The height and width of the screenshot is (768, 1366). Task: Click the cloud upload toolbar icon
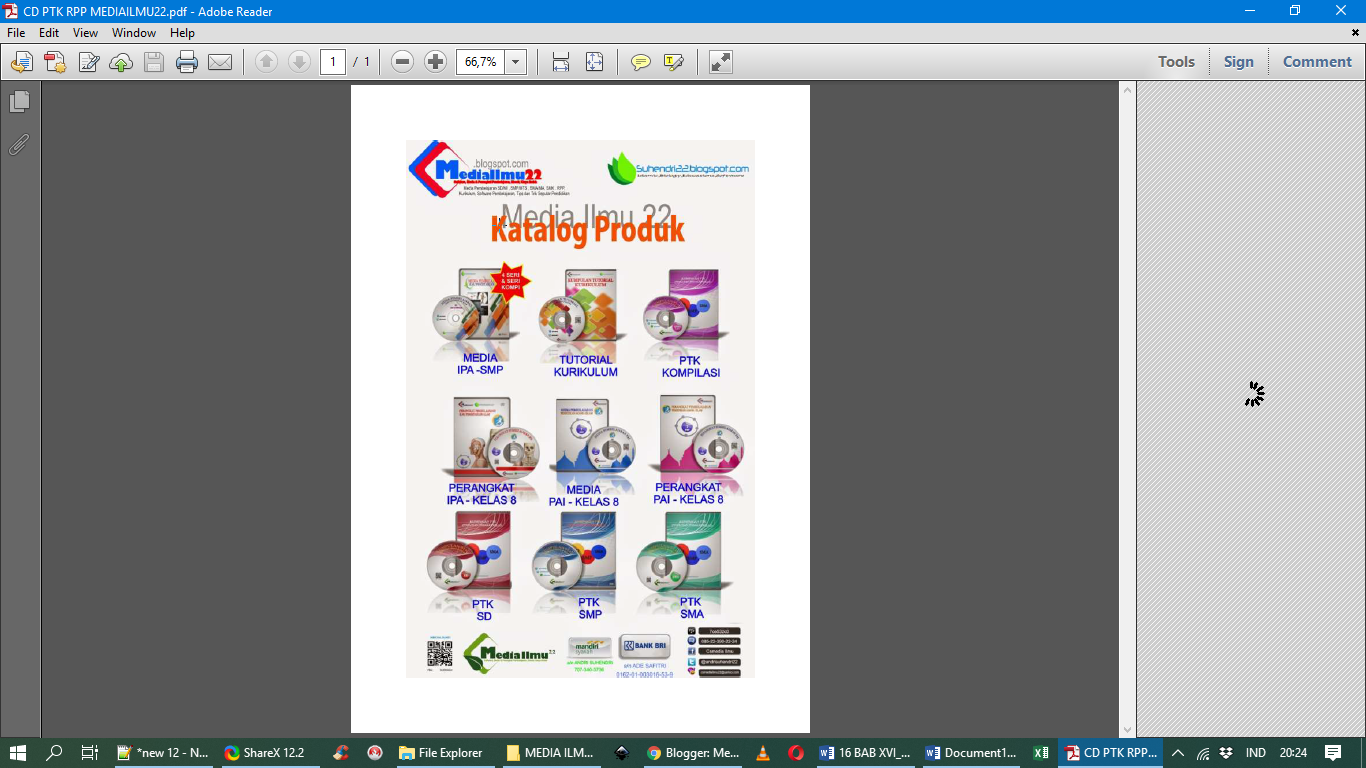click(x=121, y=62)
